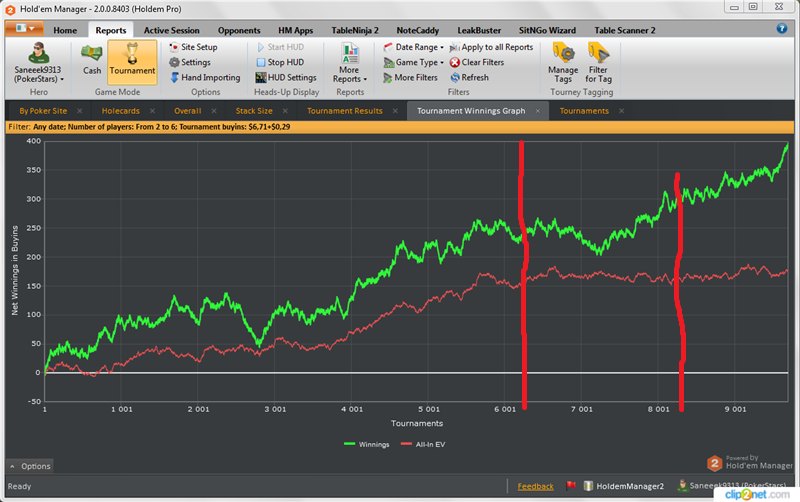Switch to the Home ribbon tab
This screenshot has height=502, width=800.
[65, 30]
